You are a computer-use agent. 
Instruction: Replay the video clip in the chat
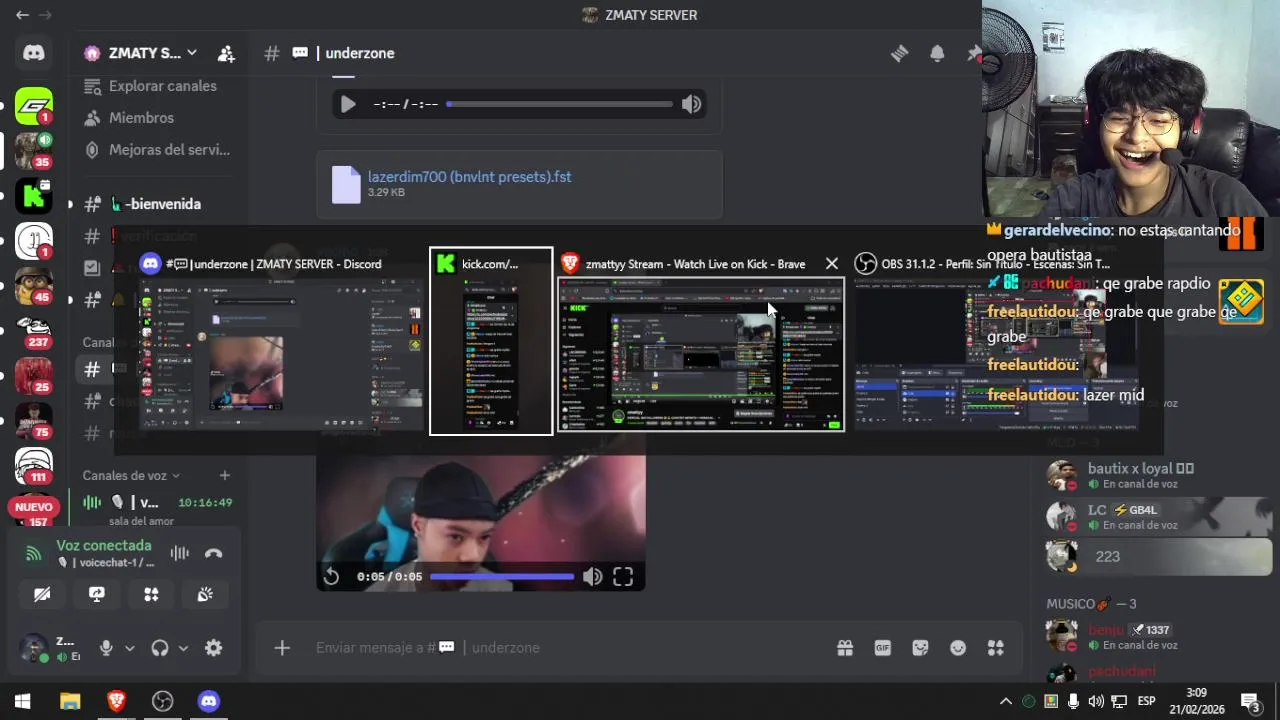331,576
